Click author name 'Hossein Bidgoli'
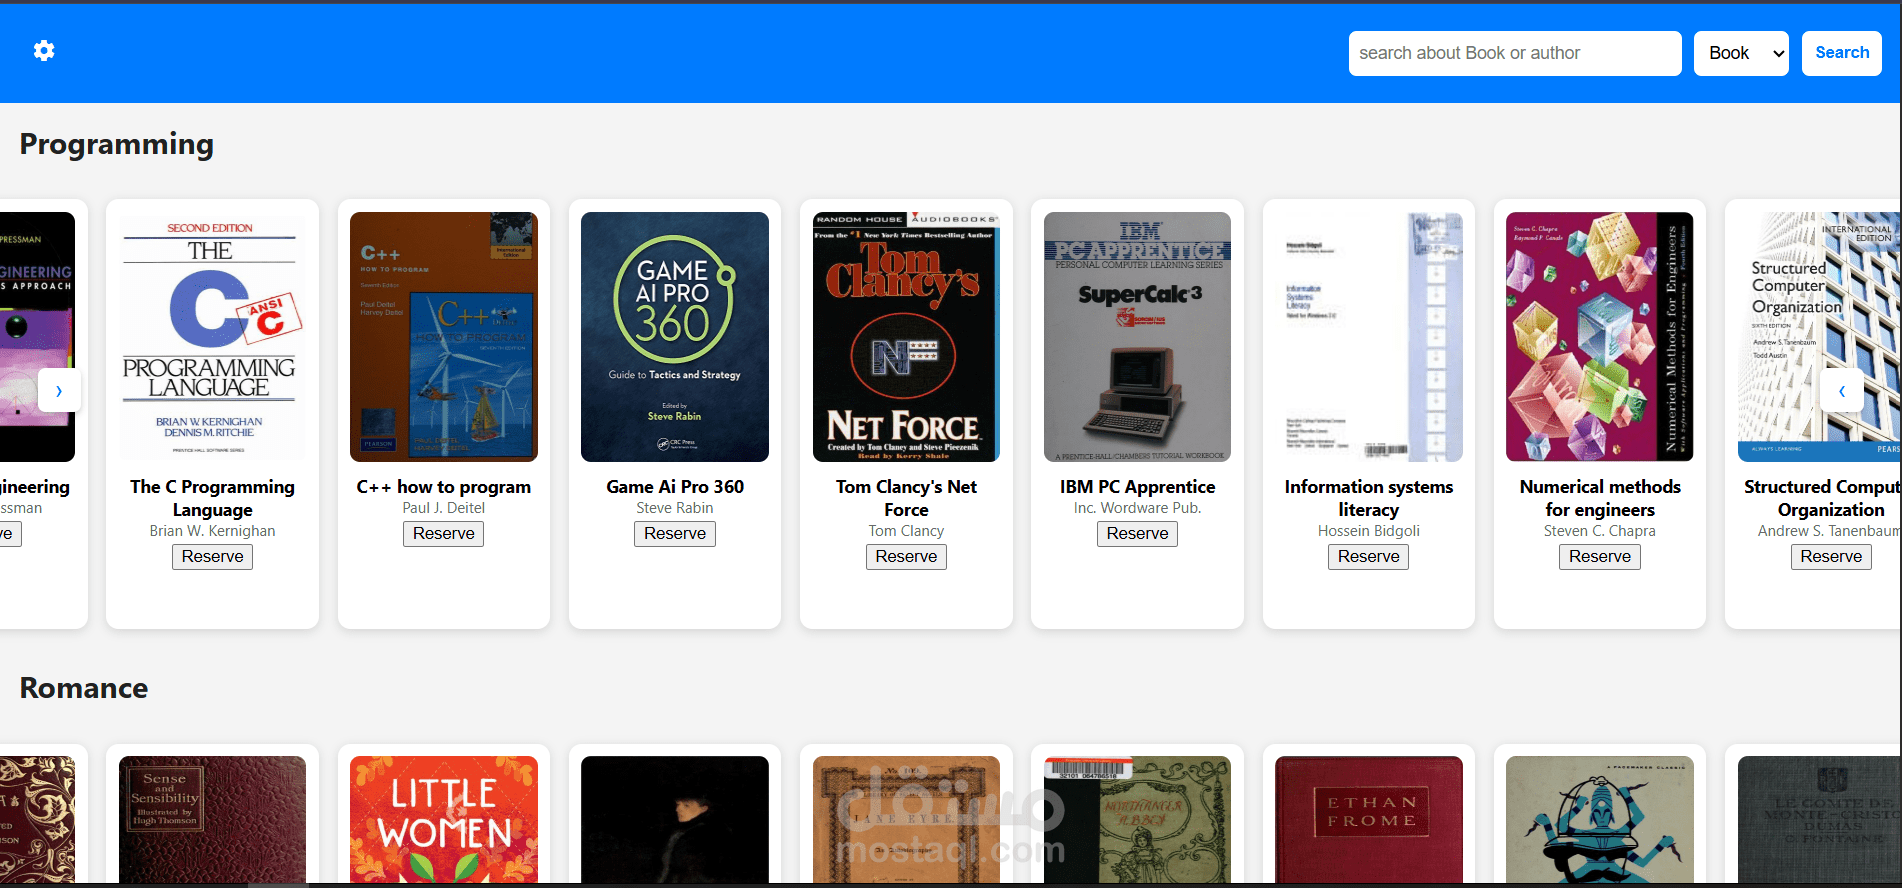The image size is (1902, 888). [1368, 531]
